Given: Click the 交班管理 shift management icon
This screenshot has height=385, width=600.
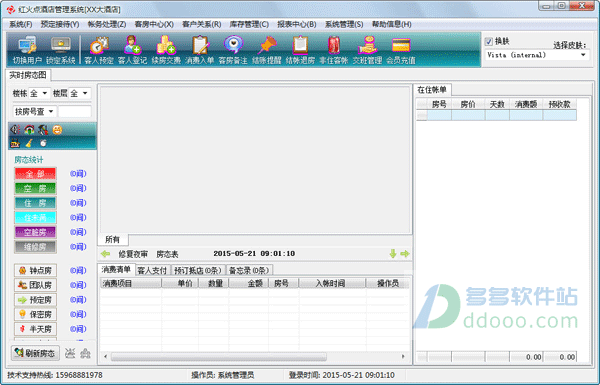Looking at the screenshot, I should click(367, 50).
